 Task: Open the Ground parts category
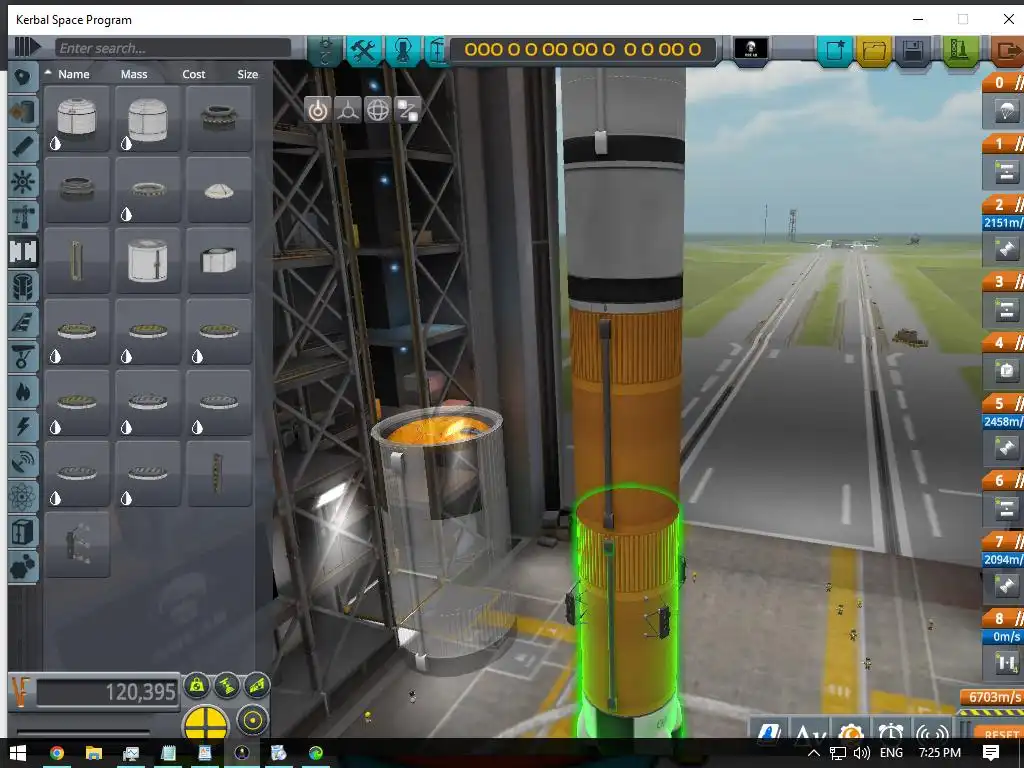pos(23,357)
